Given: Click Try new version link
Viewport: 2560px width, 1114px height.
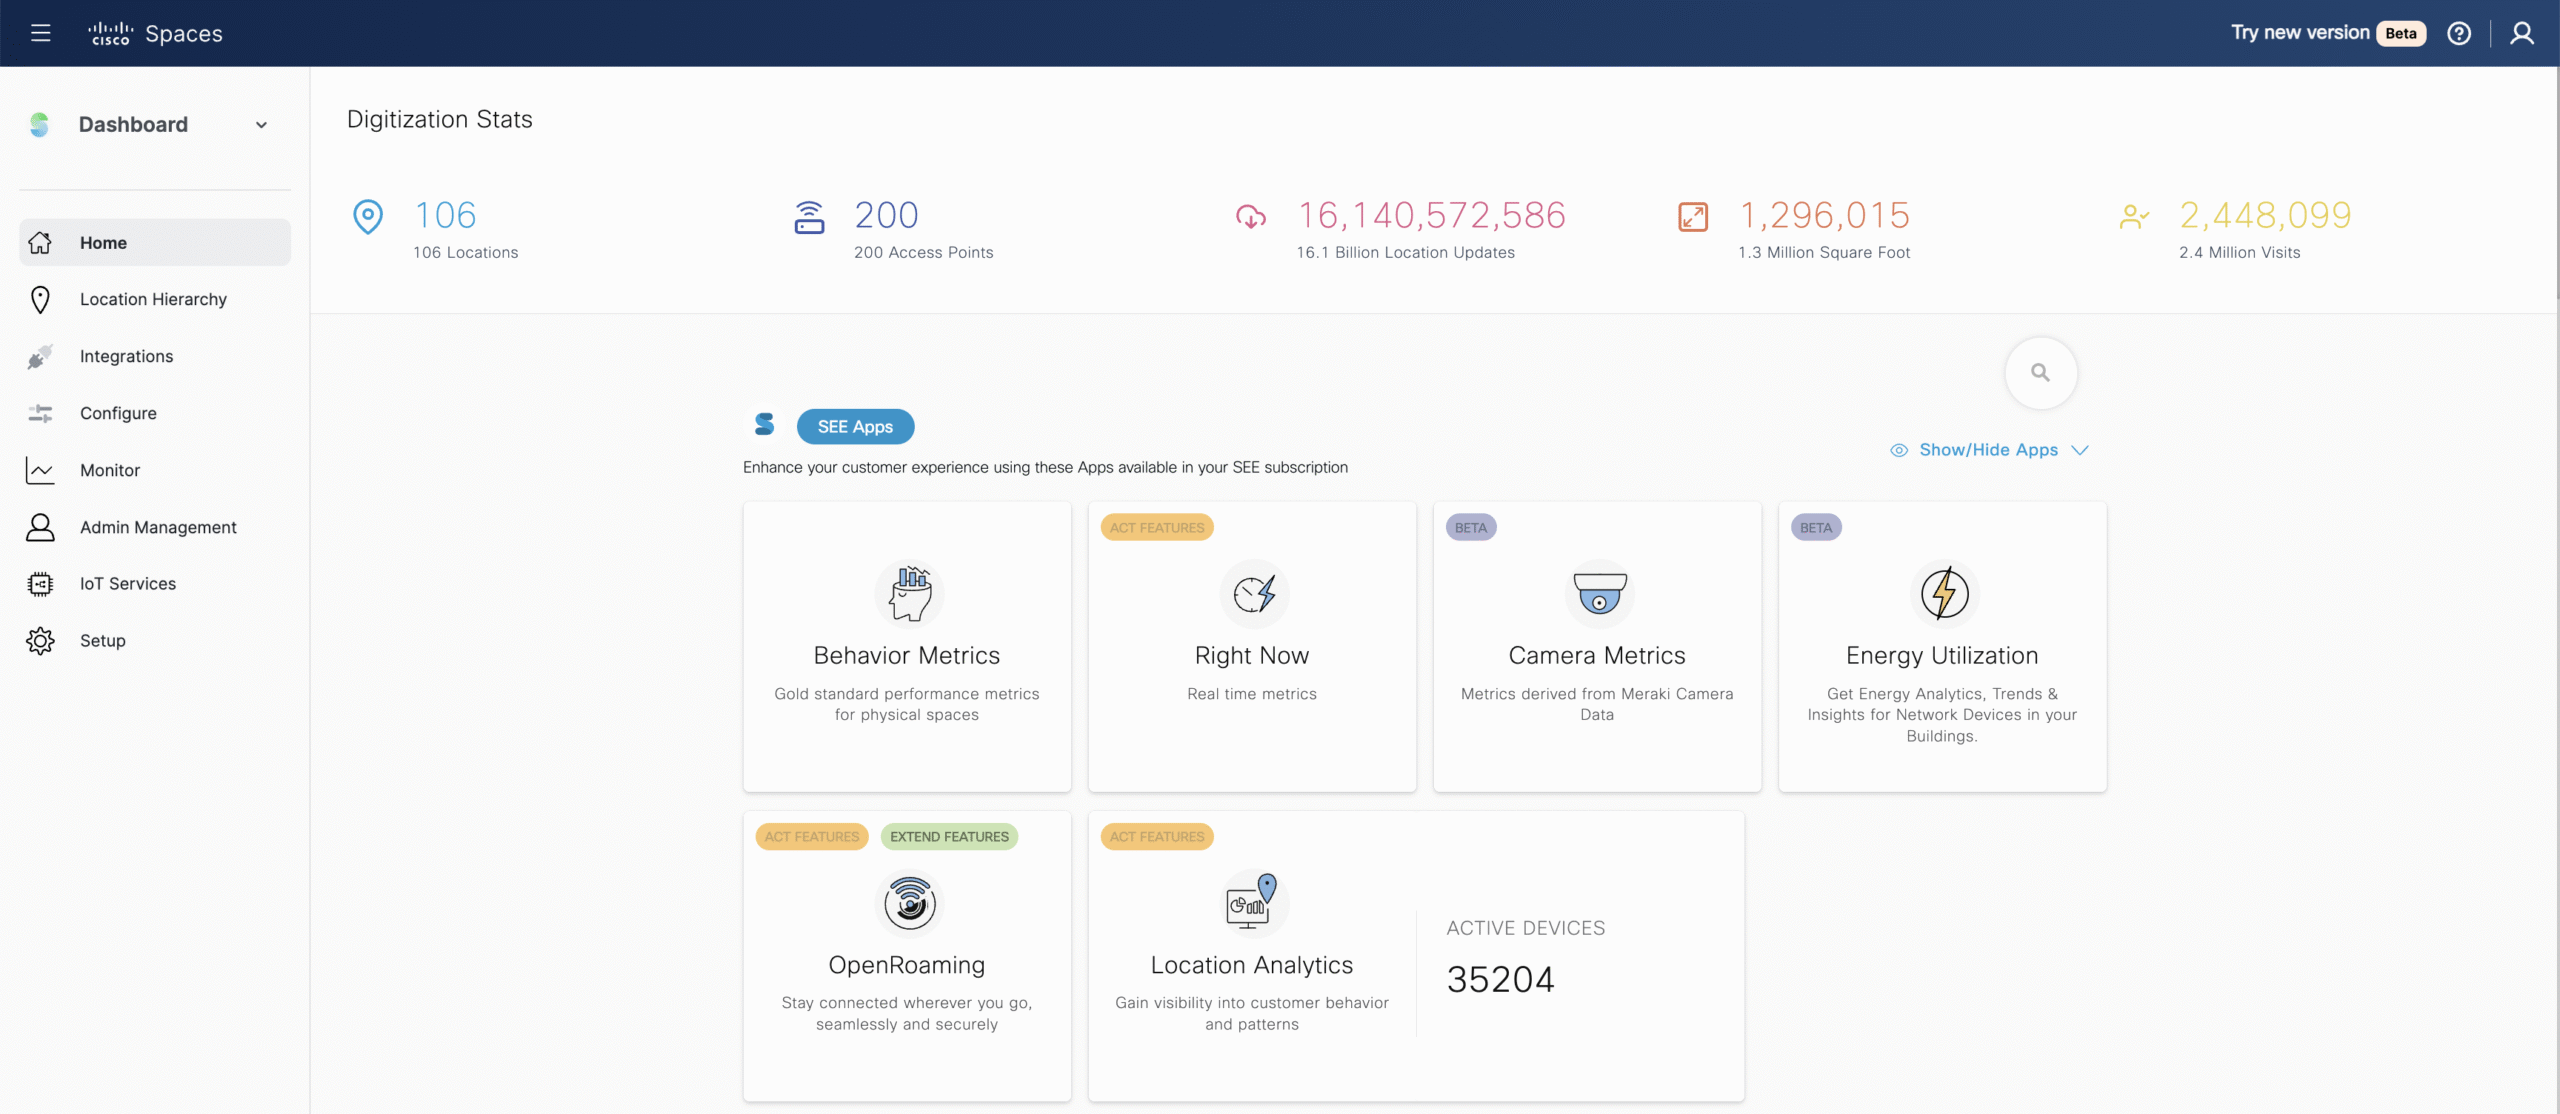Looking at the screenshot, I should (x=2300, y=33).
